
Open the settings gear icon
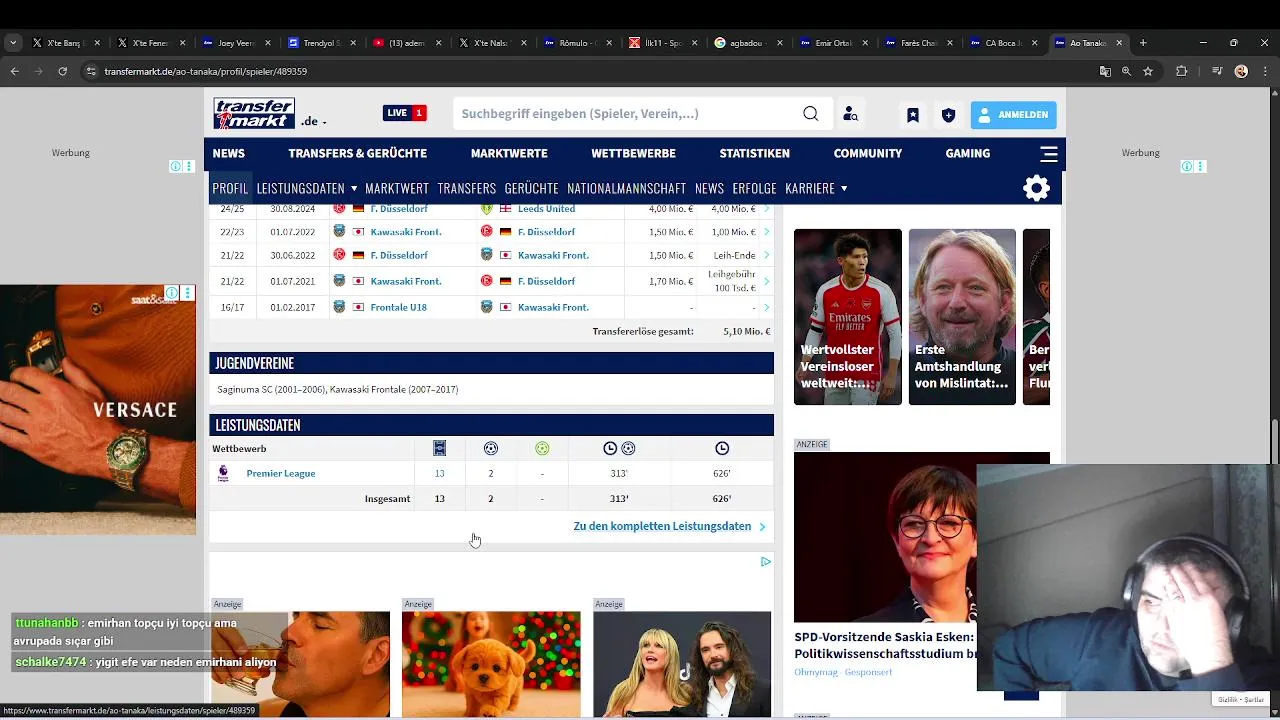pos(1036,188)
